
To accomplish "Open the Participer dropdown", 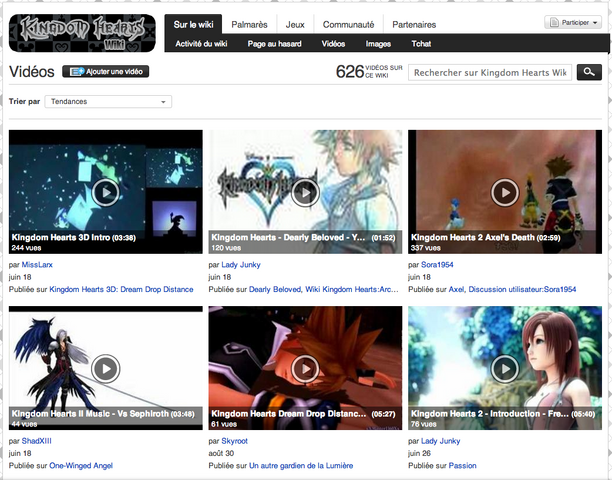I will point(573,23).
